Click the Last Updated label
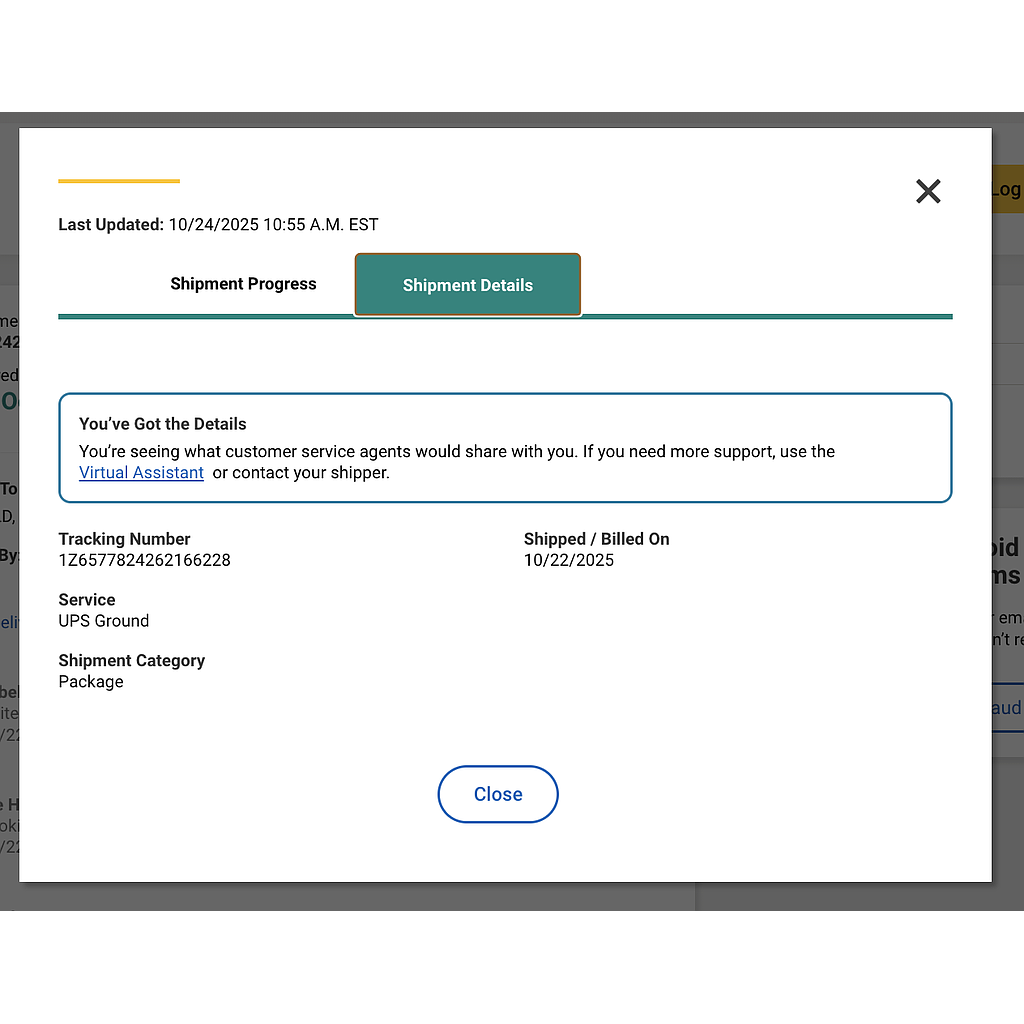Screen dimensions: 1024x1024 (x=110, y=225)
